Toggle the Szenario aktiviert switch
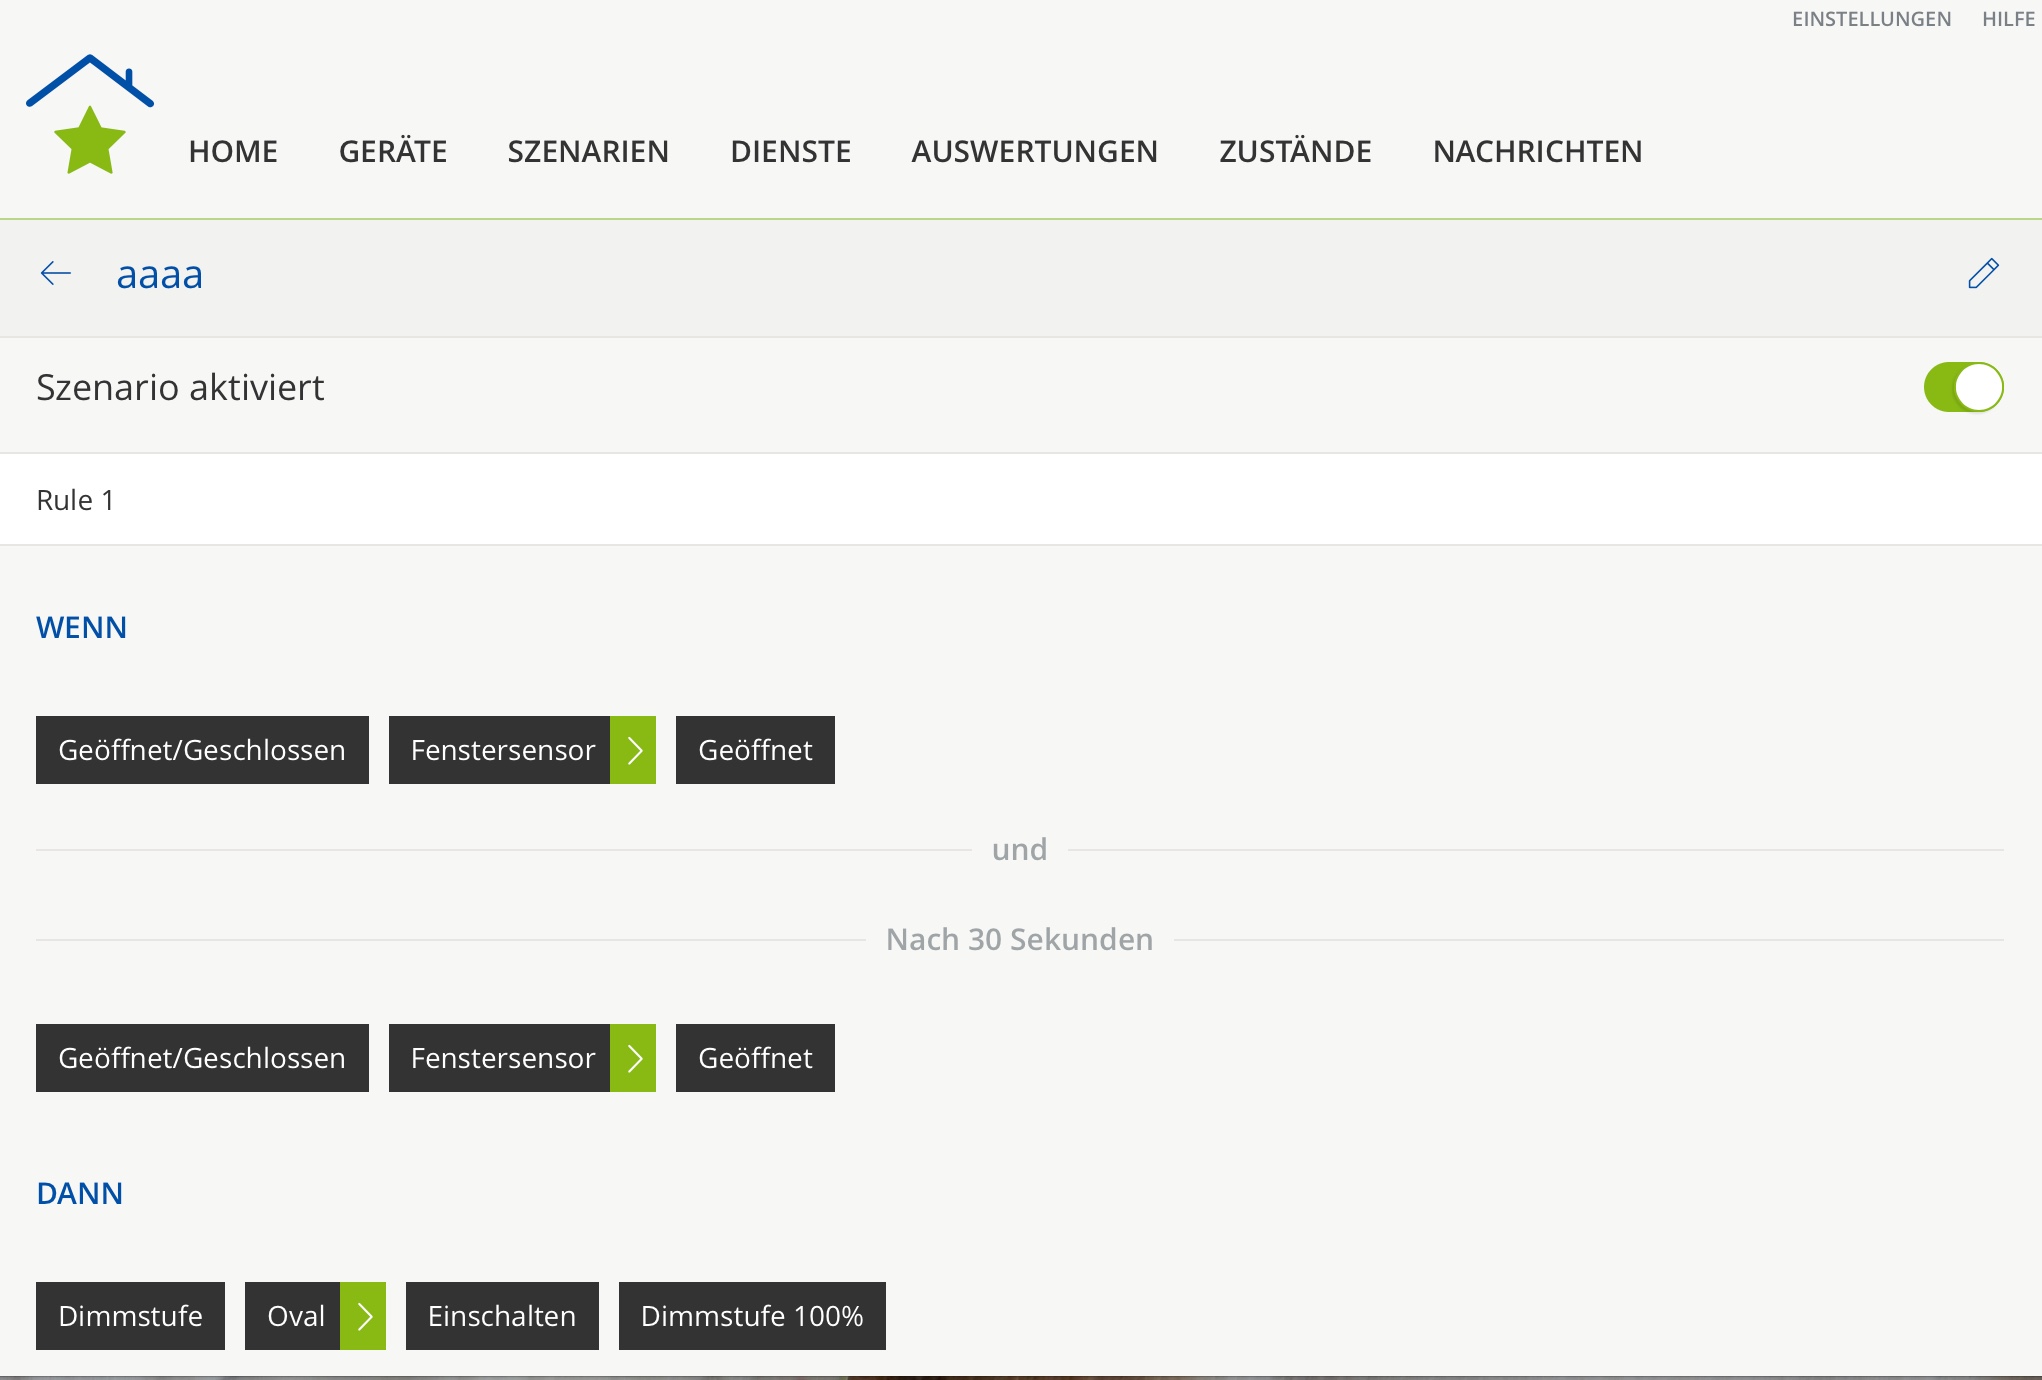 pos(1962,388)
